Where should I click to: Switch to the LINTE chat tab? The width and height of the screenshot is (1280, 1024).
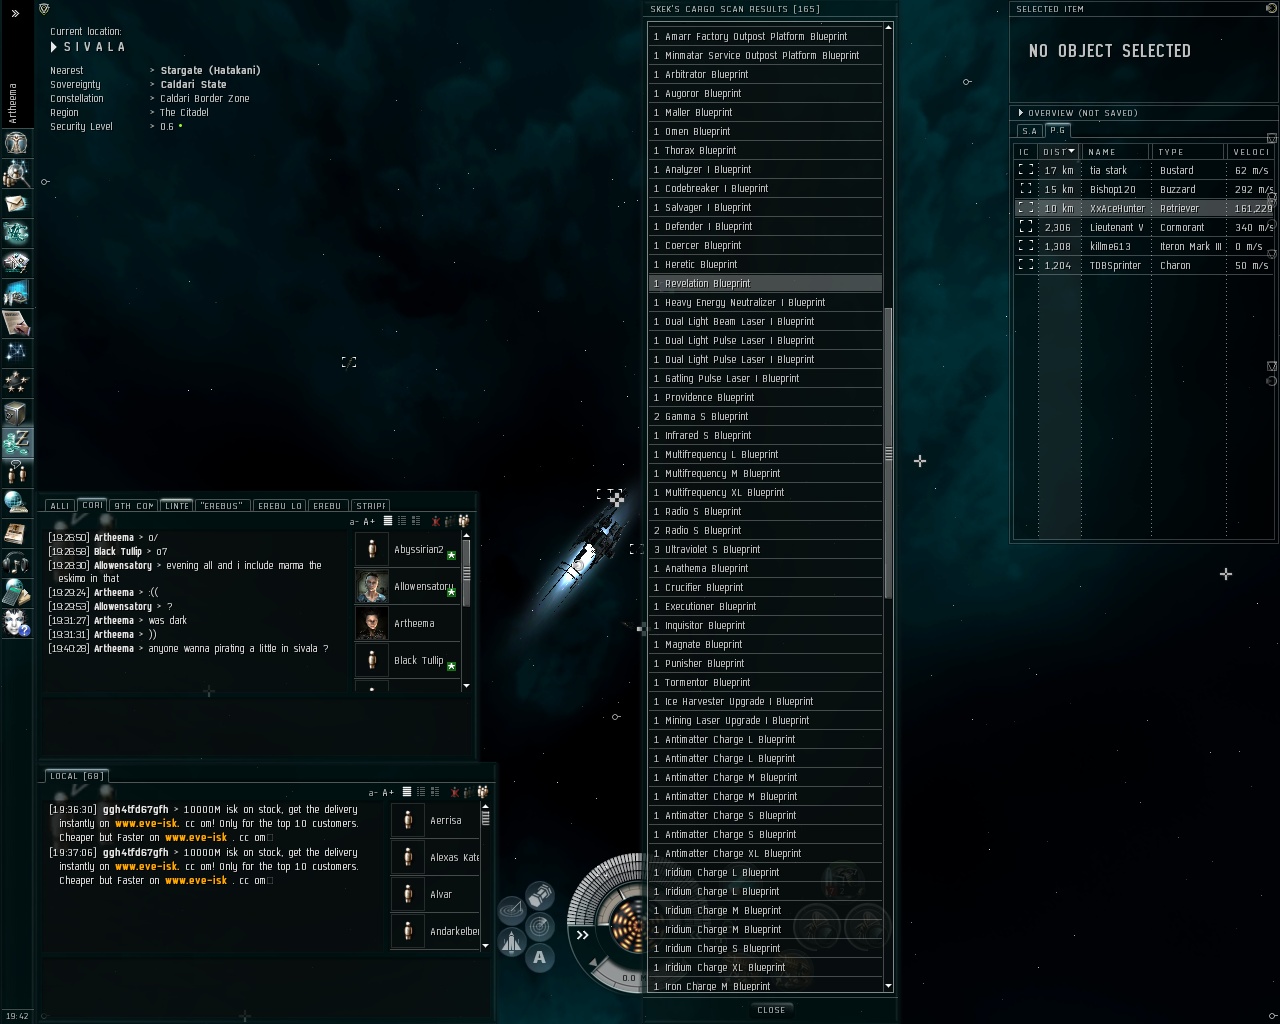coord(177,506)
